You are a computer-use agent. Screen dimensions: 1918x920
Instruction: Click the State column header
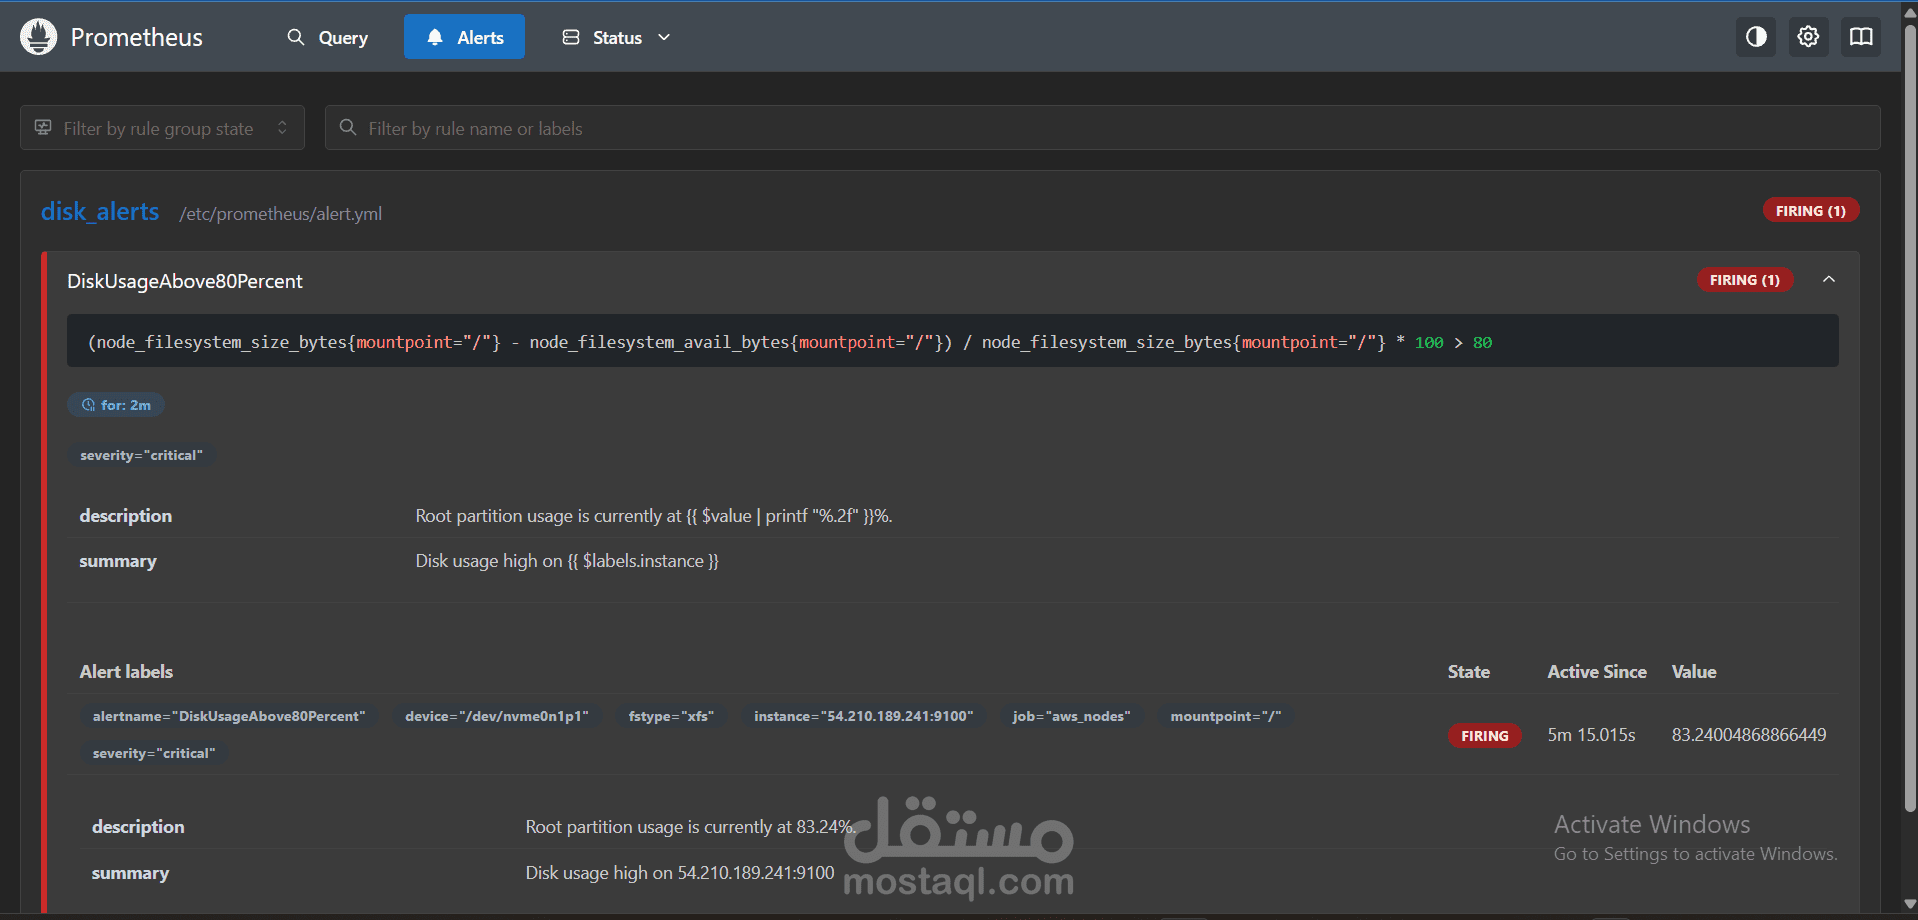coord(1469,672)
